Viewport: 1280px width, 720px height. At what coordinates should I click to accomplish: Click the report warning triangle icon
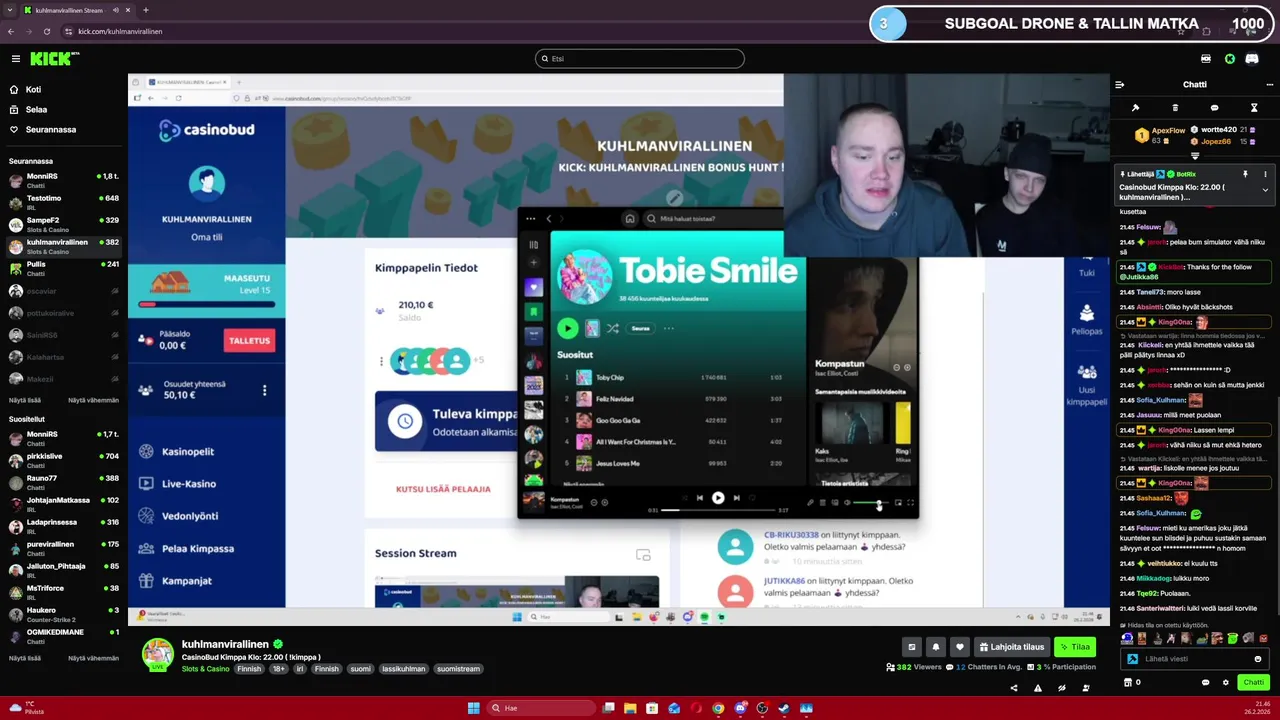tap(1037, 688)
